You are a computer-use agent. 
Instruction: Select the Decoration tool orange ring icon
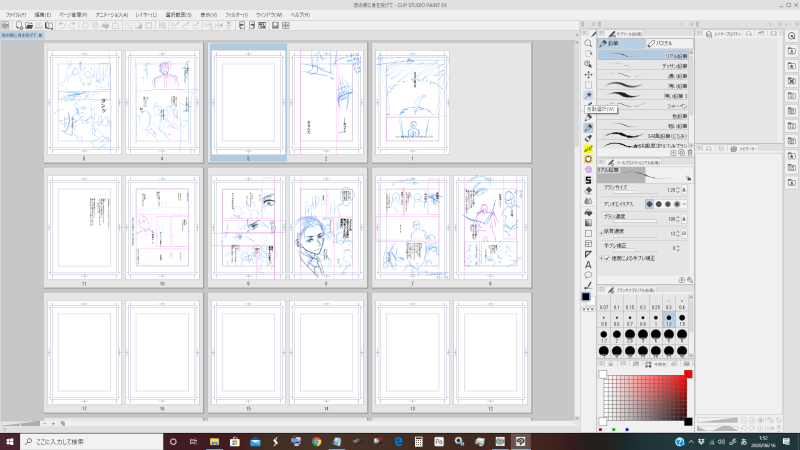click(x=588, y=159)
